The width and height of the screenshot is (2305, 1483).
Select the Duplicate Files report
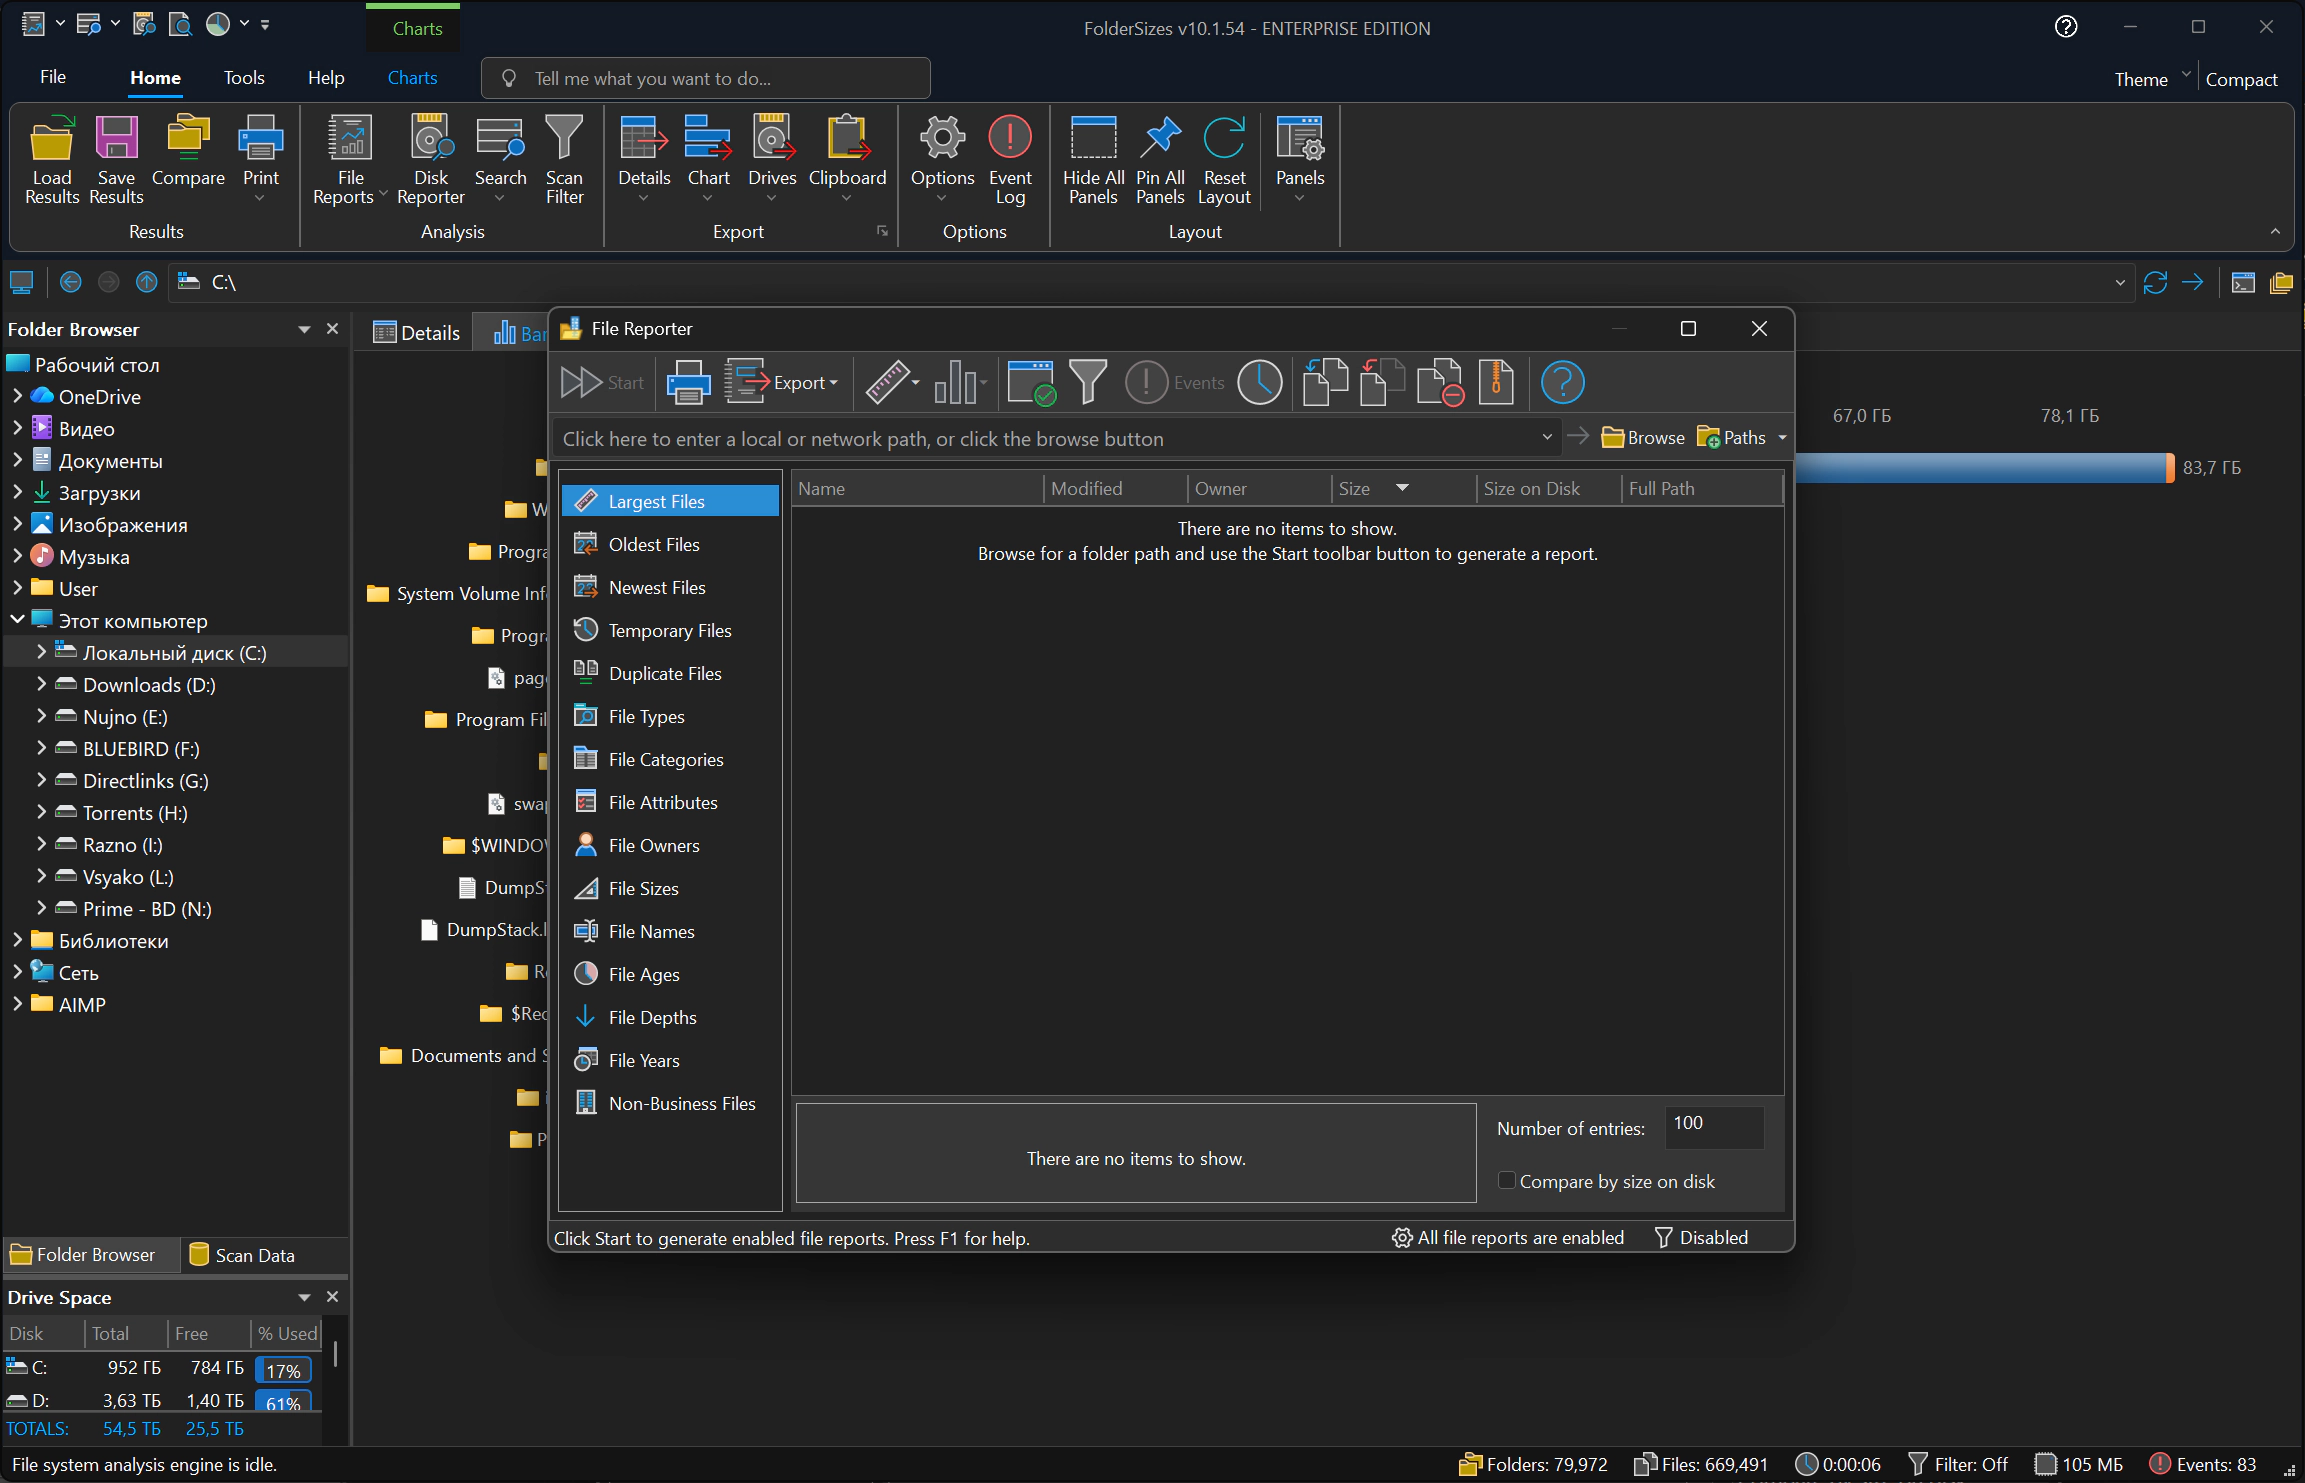click(670, 673)
